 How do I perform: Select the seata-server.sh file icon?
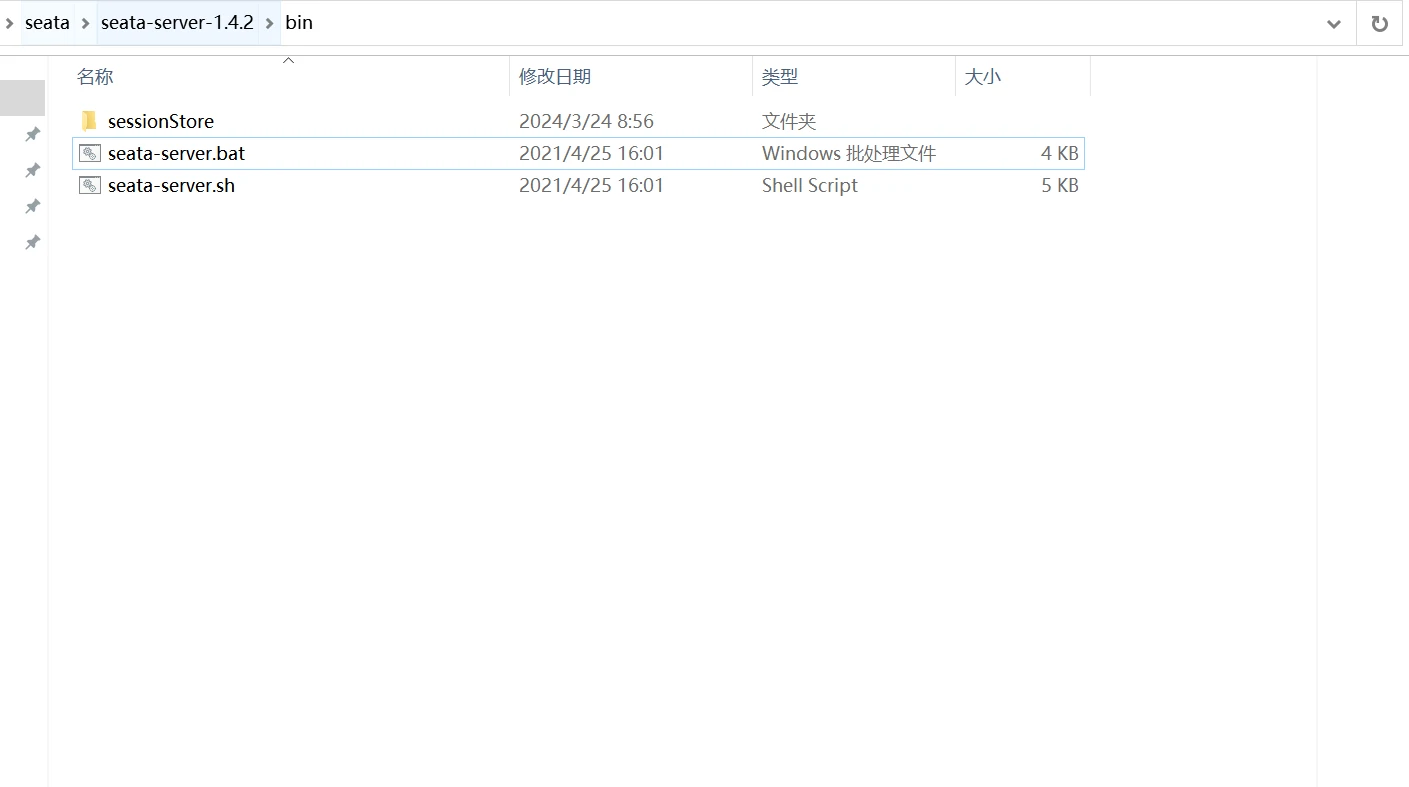(x=90, y=185)
